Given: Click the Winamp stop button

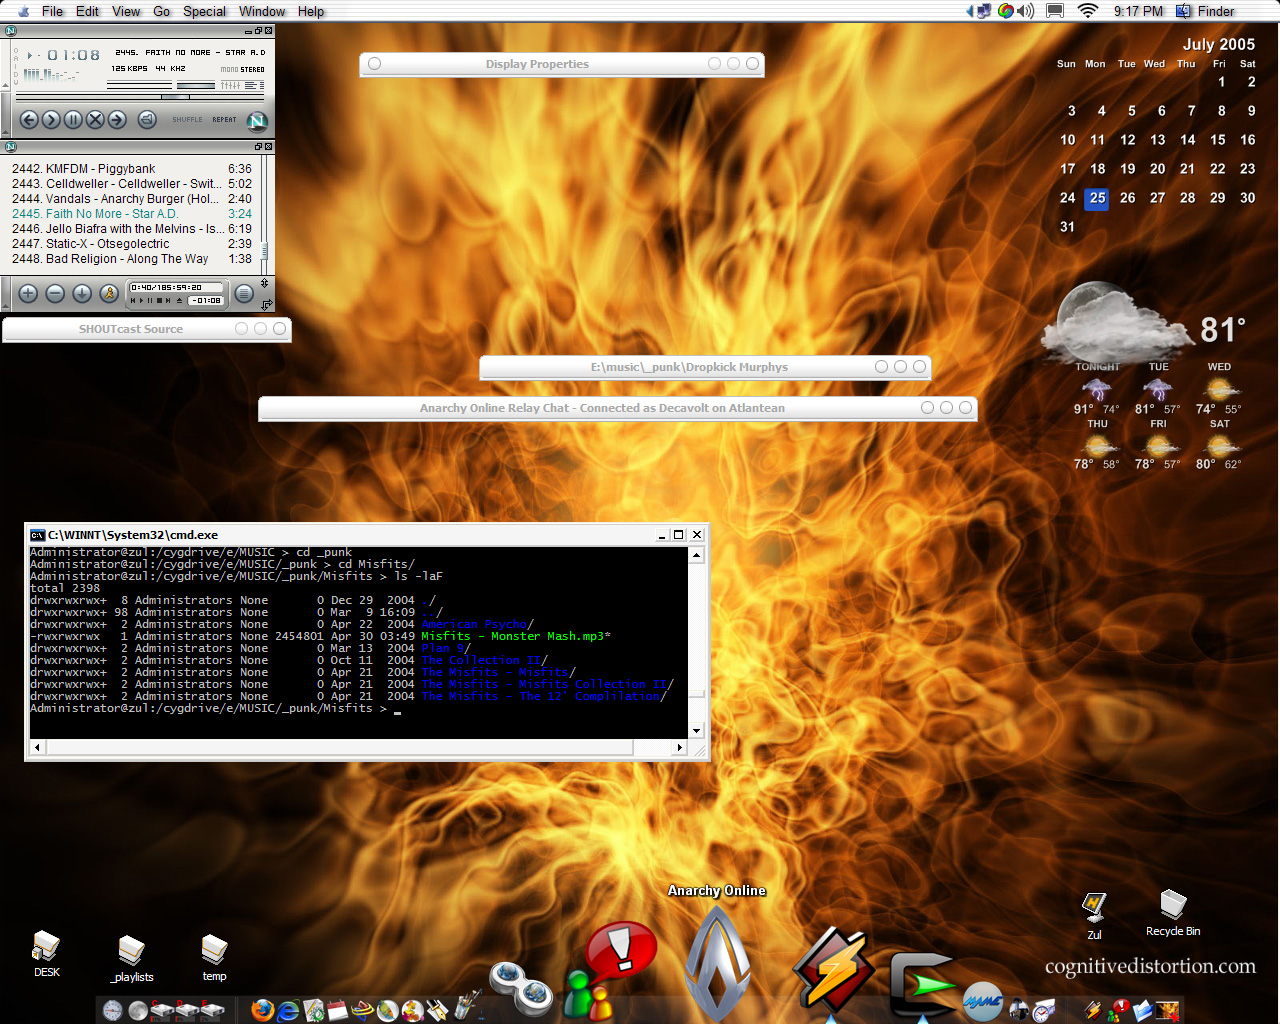Looking at the screenshot, I should pyautogui.click(x=95, y=120).
